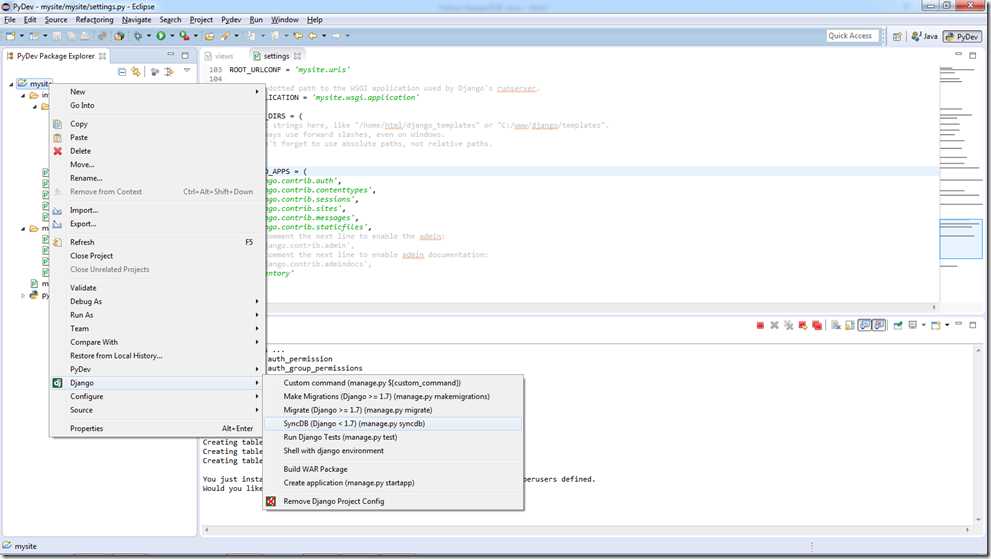The width and height of the screenshot is (991, 559).
Task: Toggle Show Console When Standard Error Changes
Action: pos(879,325)
